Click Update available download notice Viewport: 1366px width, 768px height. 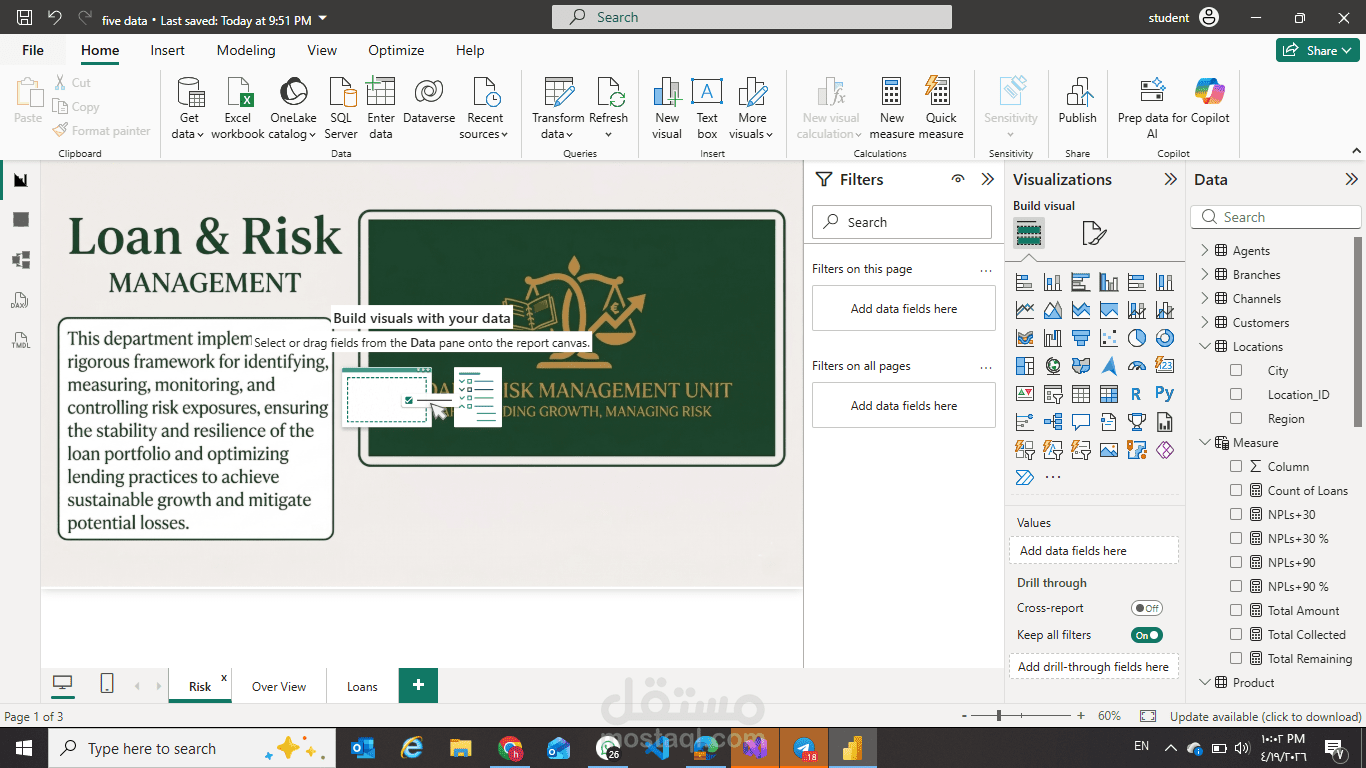(x=1265, y=716)
